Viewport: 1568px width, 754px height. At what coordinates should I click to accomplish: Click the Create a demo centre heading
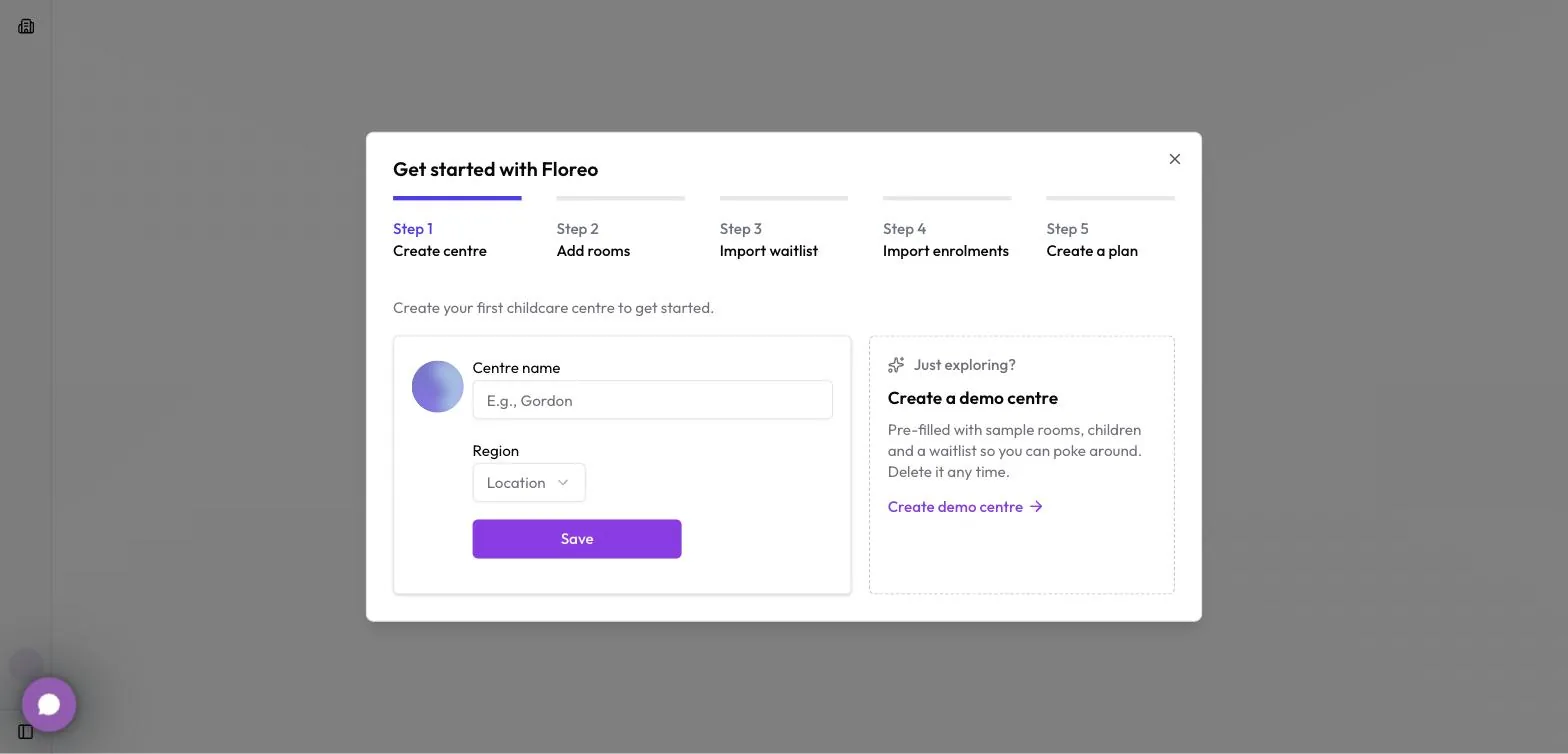click(x=973, y=398)
